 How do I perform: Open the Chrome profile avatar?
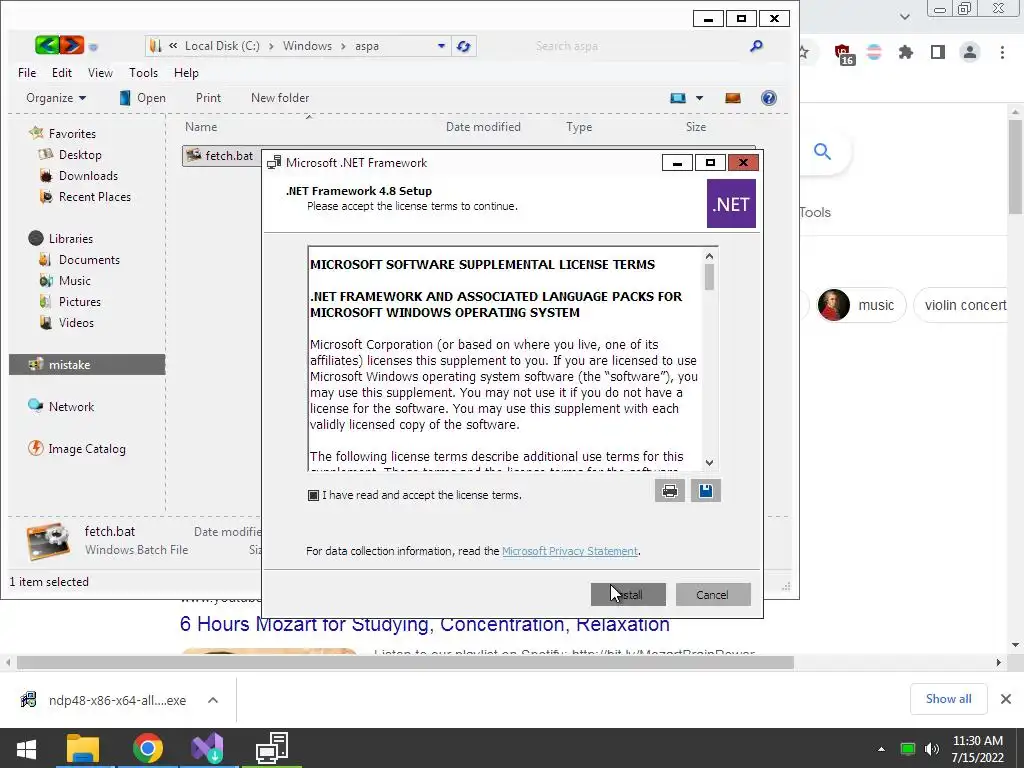pyautogui.click(x=970, y=52)
